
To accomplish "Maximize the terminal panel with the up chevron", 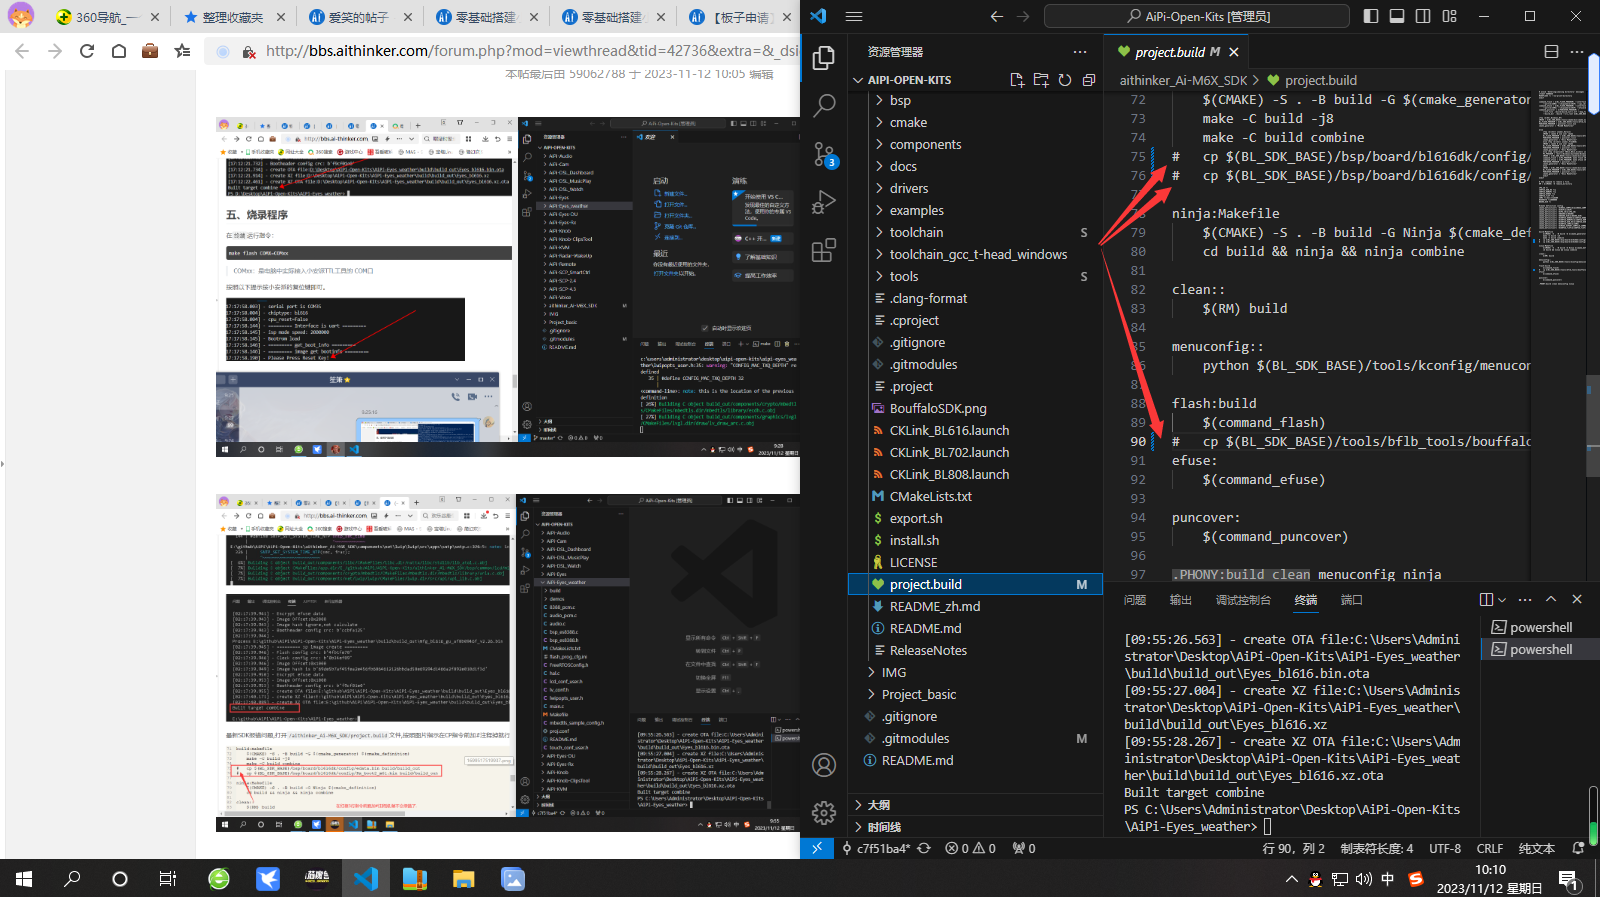I will coord(1551,600).
